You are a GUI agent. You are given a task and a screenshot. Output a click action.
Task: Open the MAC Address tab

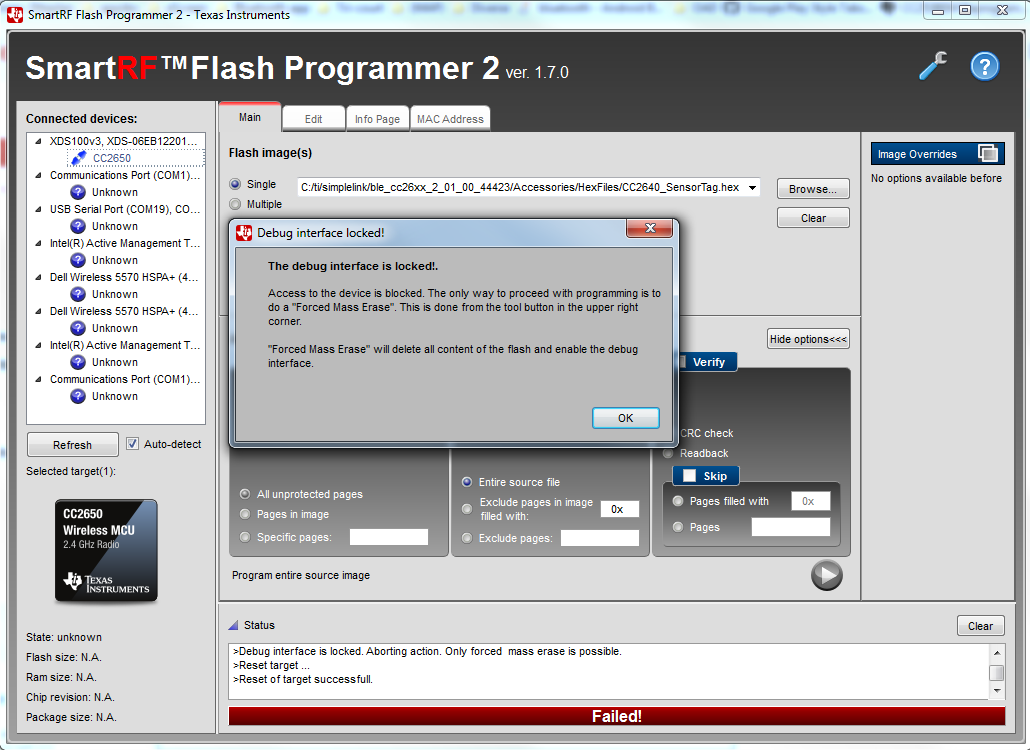450,119
